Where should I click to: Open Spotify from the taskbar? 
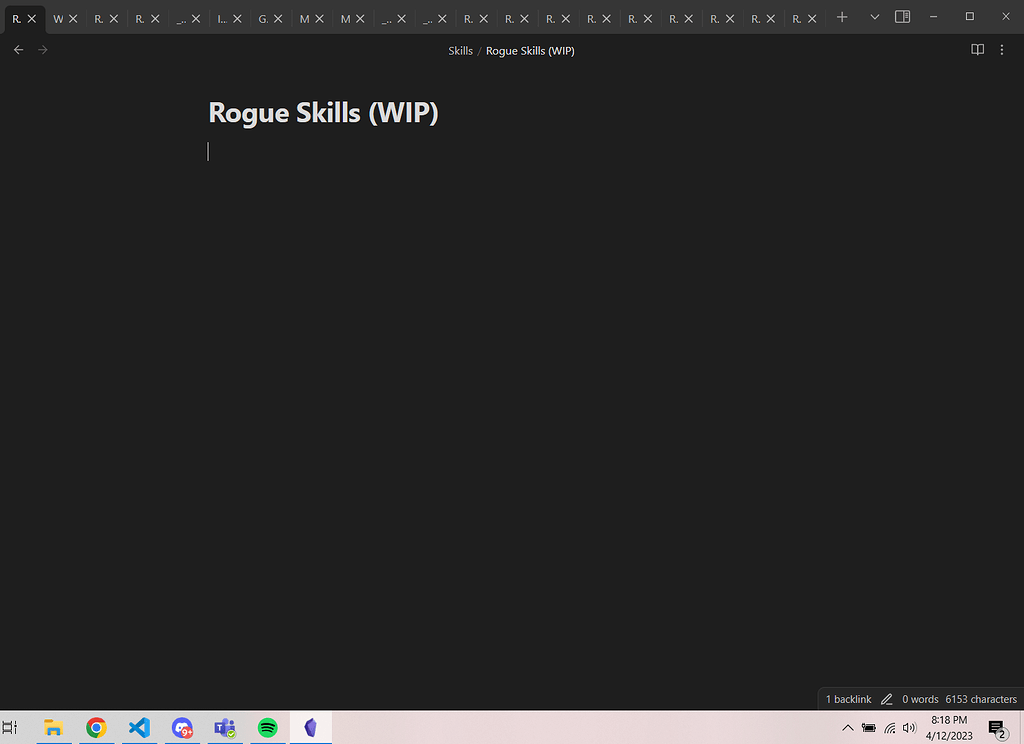267,728
